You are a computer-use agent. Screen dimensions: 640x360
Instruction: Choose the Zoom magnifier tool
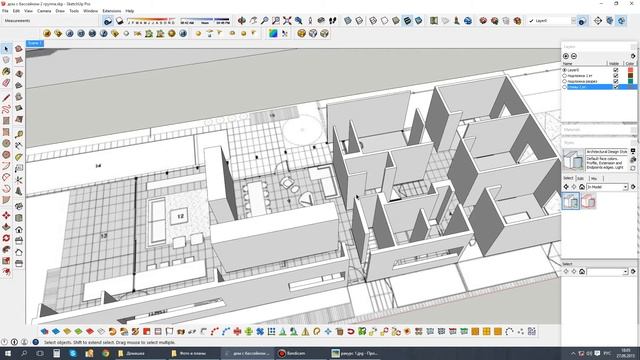[264, 20]
